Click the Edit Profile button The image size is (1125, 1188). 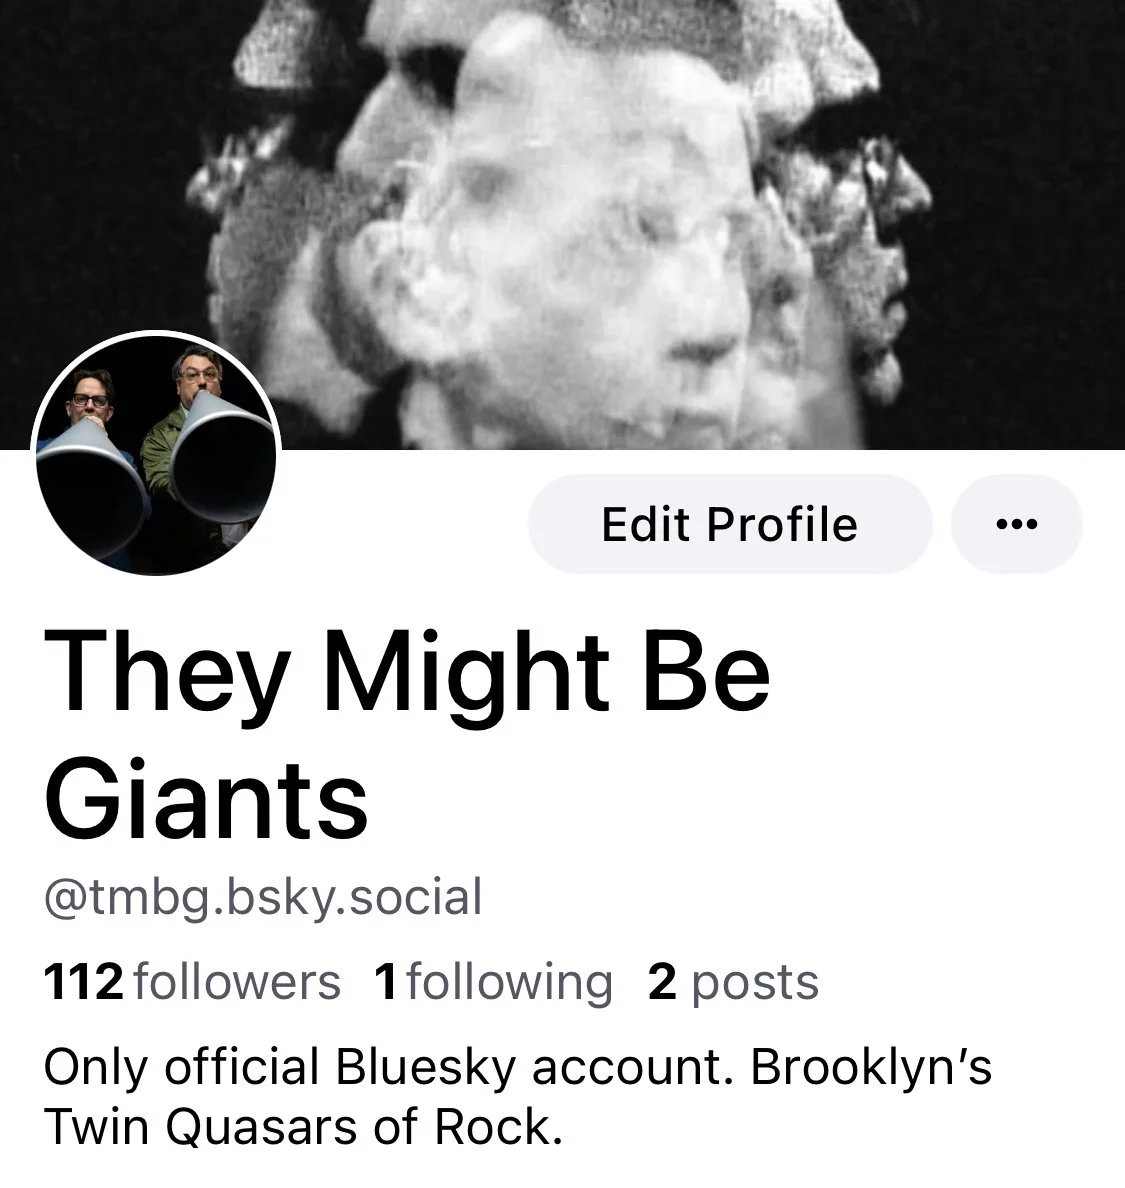click(730, 524)
